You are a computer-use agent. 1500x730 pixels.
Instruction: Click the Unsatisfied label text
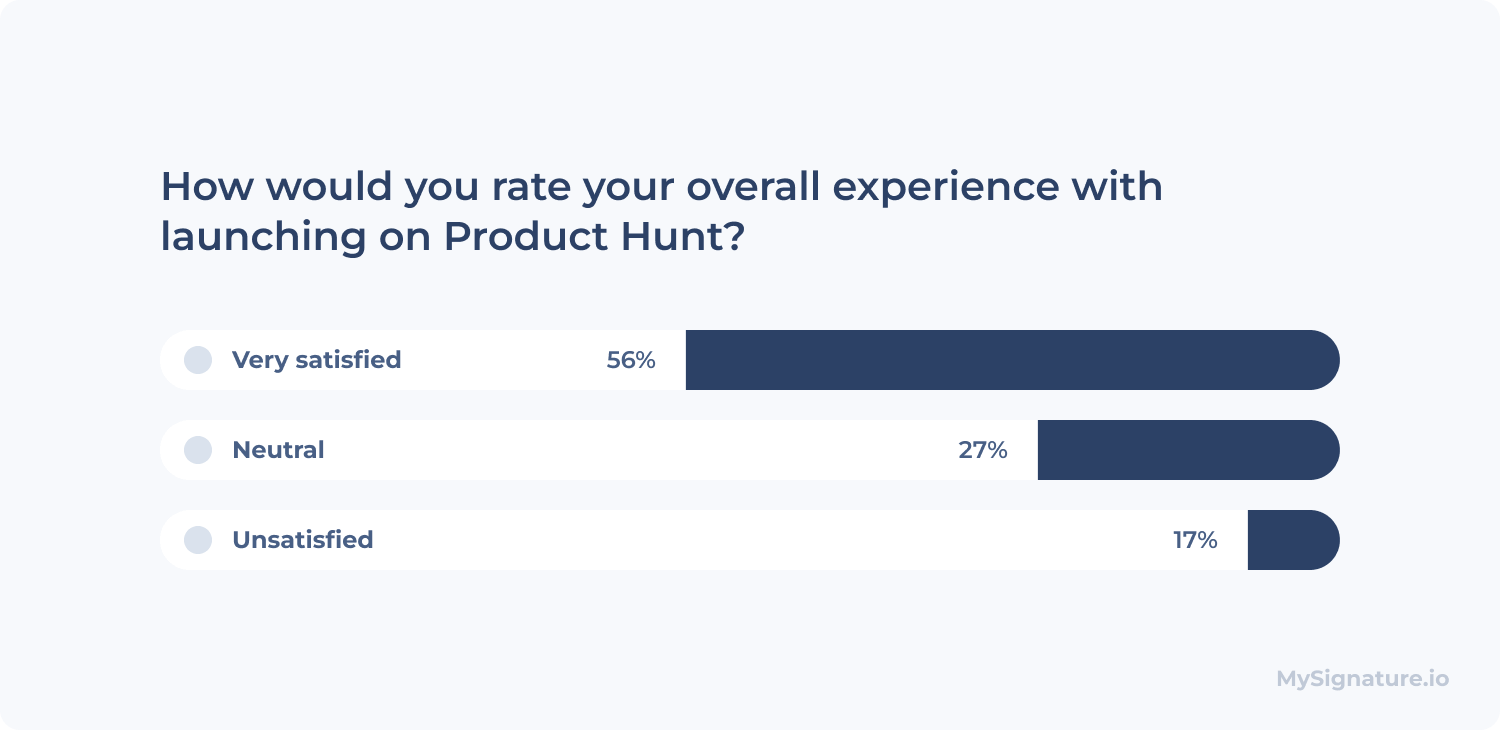point(302,540)
